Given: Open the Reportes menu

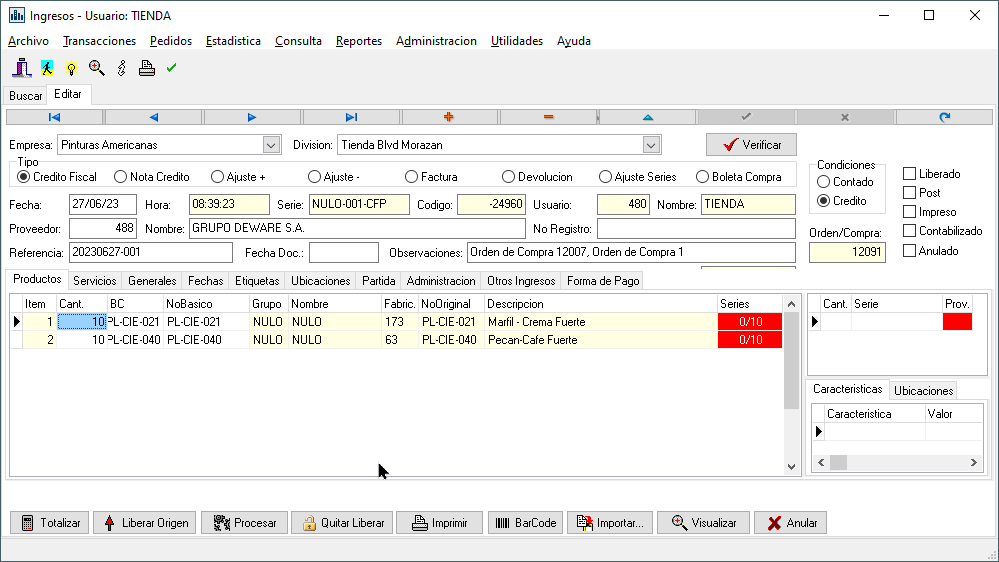Looking at the screenshot, I should 358,41.
